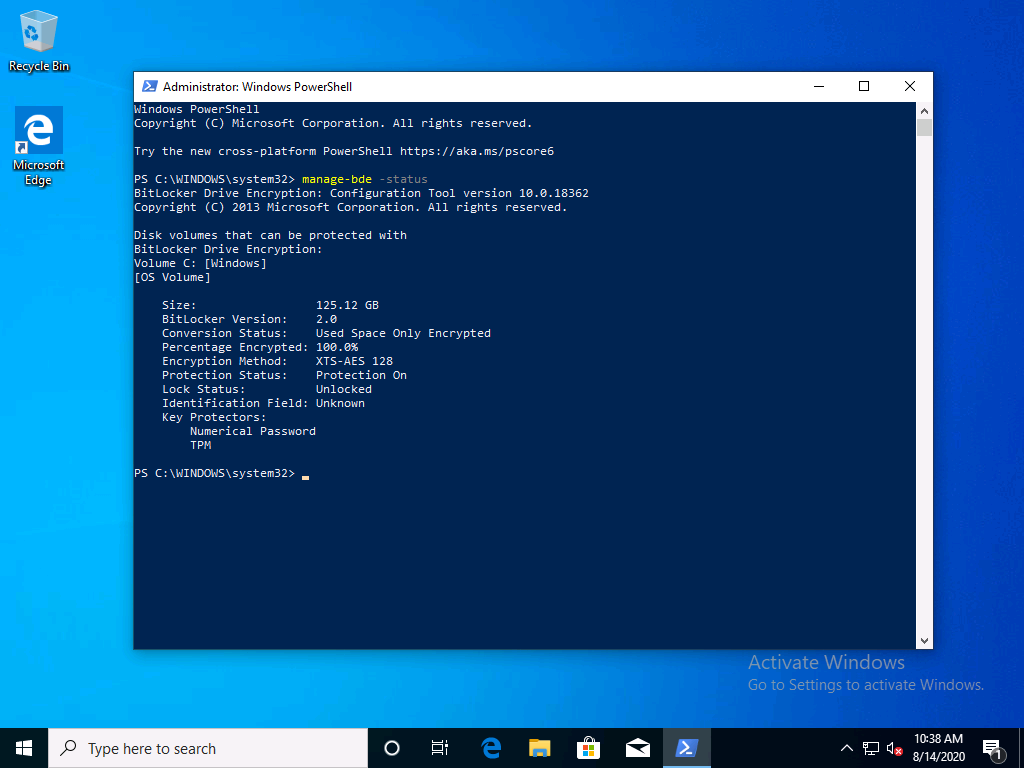Image resolution: width=1024 pixels, height=768 pixels.
Task: Click the version 10.0.18362 text
Action: (x=526, y=193)
